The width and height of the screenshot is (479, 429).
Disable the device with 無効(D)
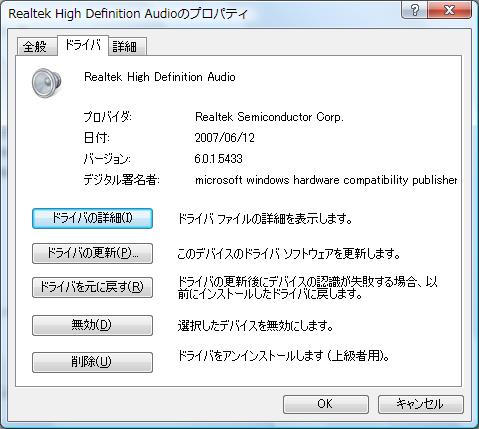tap(92, 325)
